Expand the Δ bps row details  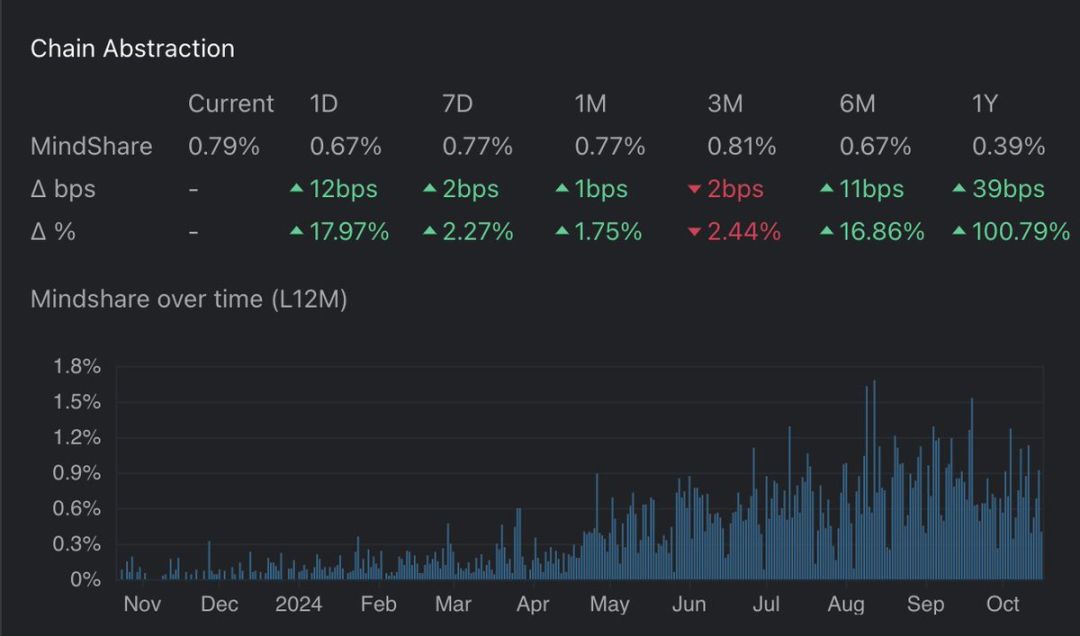coord(63,189)
